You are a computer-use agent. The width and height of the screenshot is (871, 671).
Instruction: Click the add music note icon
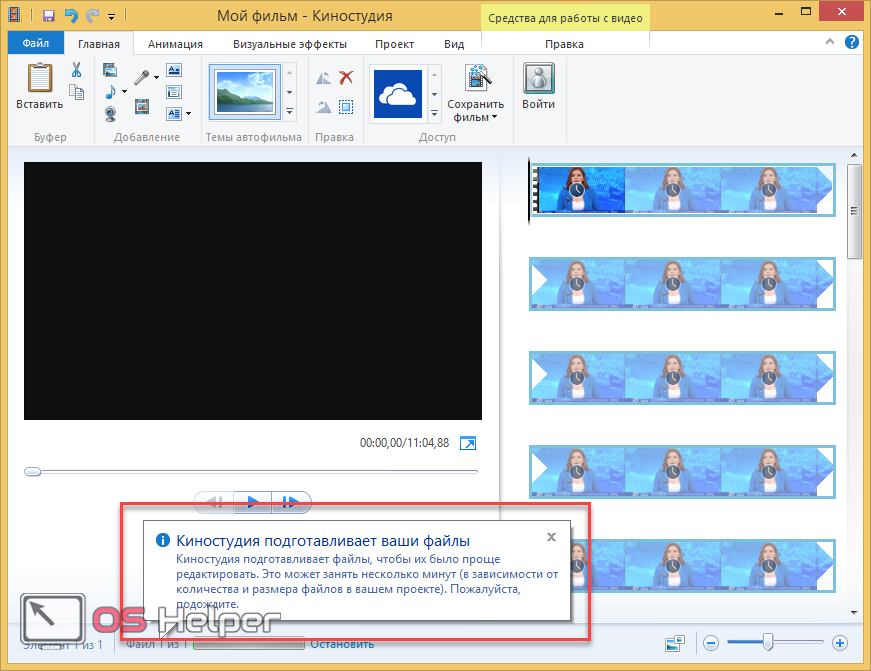coord(110,90)
